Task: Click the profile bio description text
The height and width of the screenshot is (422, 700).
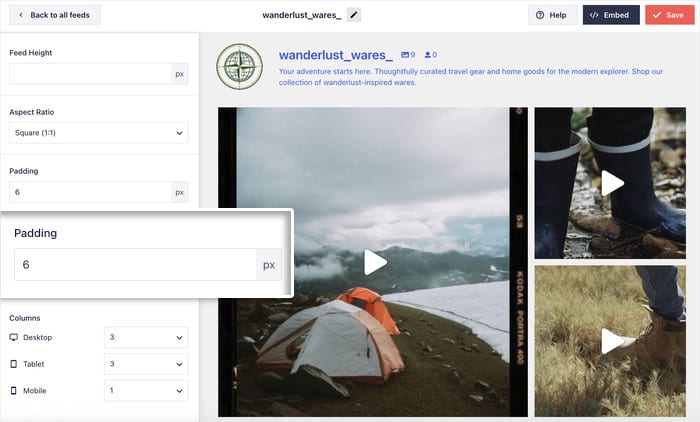Action: point(471,77)
